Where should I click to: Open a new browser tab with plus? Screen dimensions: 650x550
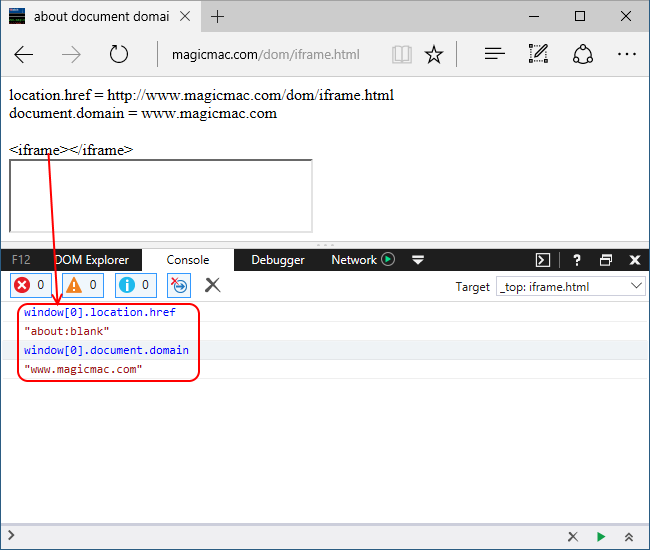(x=218, y=16)
